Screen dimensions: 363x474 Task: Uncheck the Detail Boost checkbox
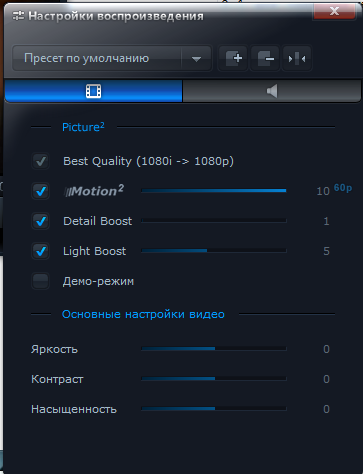(41, 221)
